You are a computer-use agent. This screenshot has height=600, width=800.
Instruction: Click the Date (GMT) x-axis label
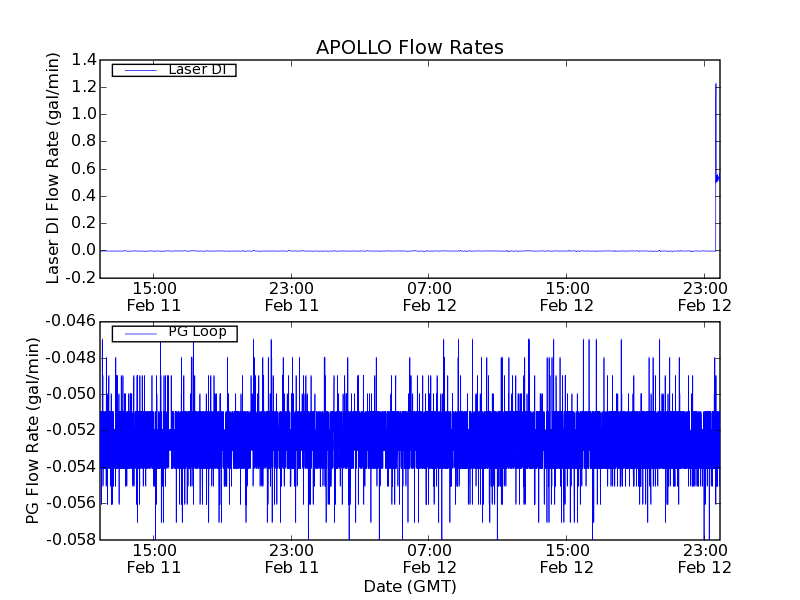tap(409, 586)
